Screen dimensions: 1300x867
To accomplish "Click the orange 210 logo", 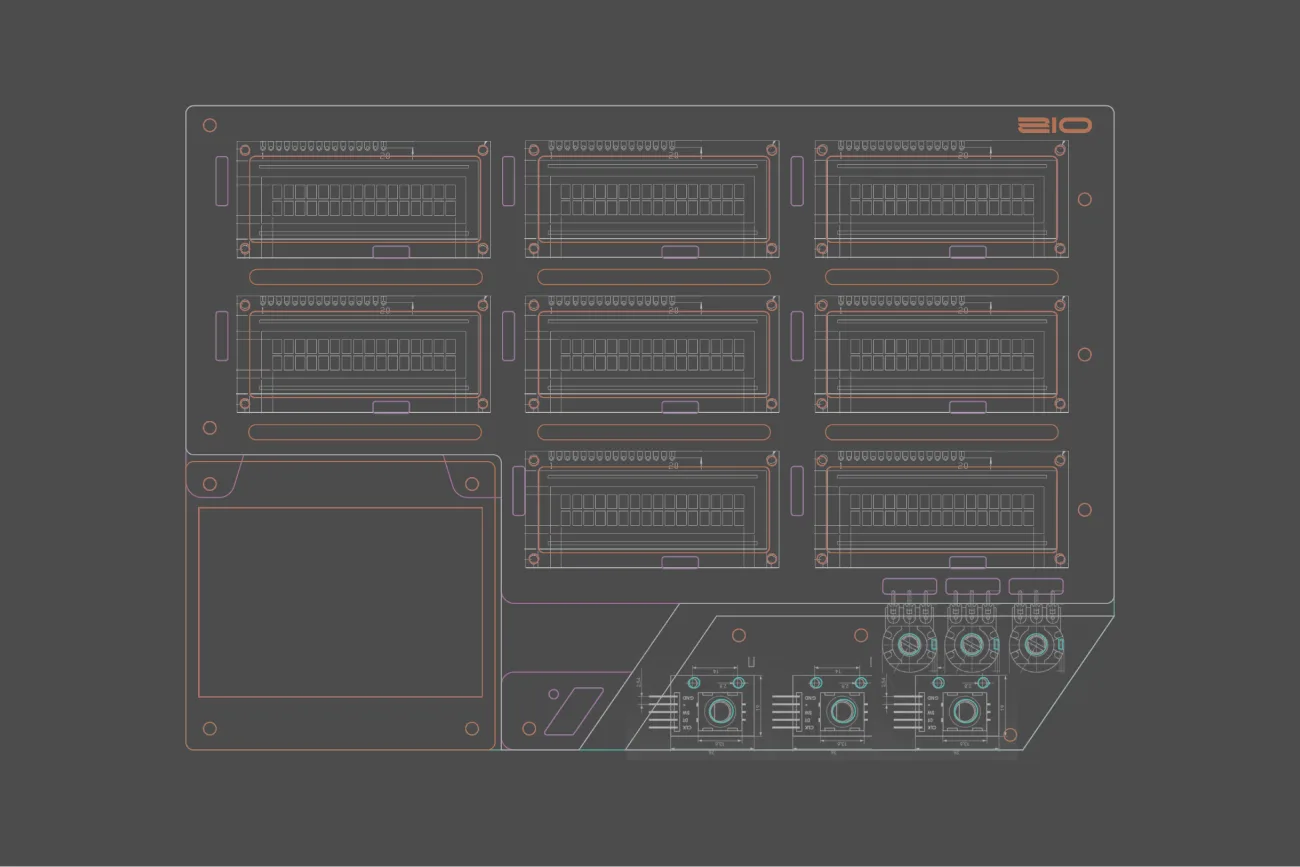I will click(x=1054, y=125).
